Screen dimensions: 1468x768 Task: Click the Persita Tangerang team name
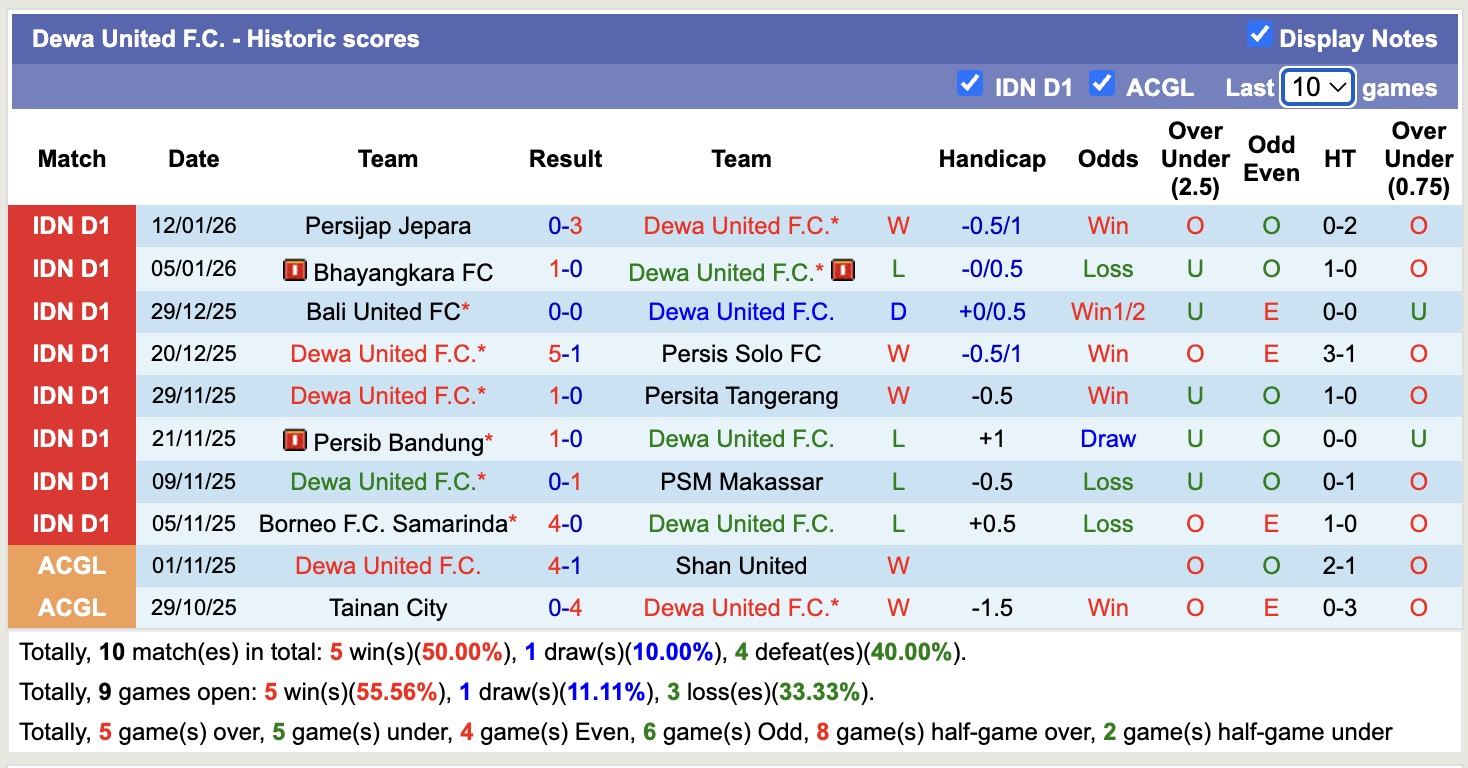click(741, 396)
